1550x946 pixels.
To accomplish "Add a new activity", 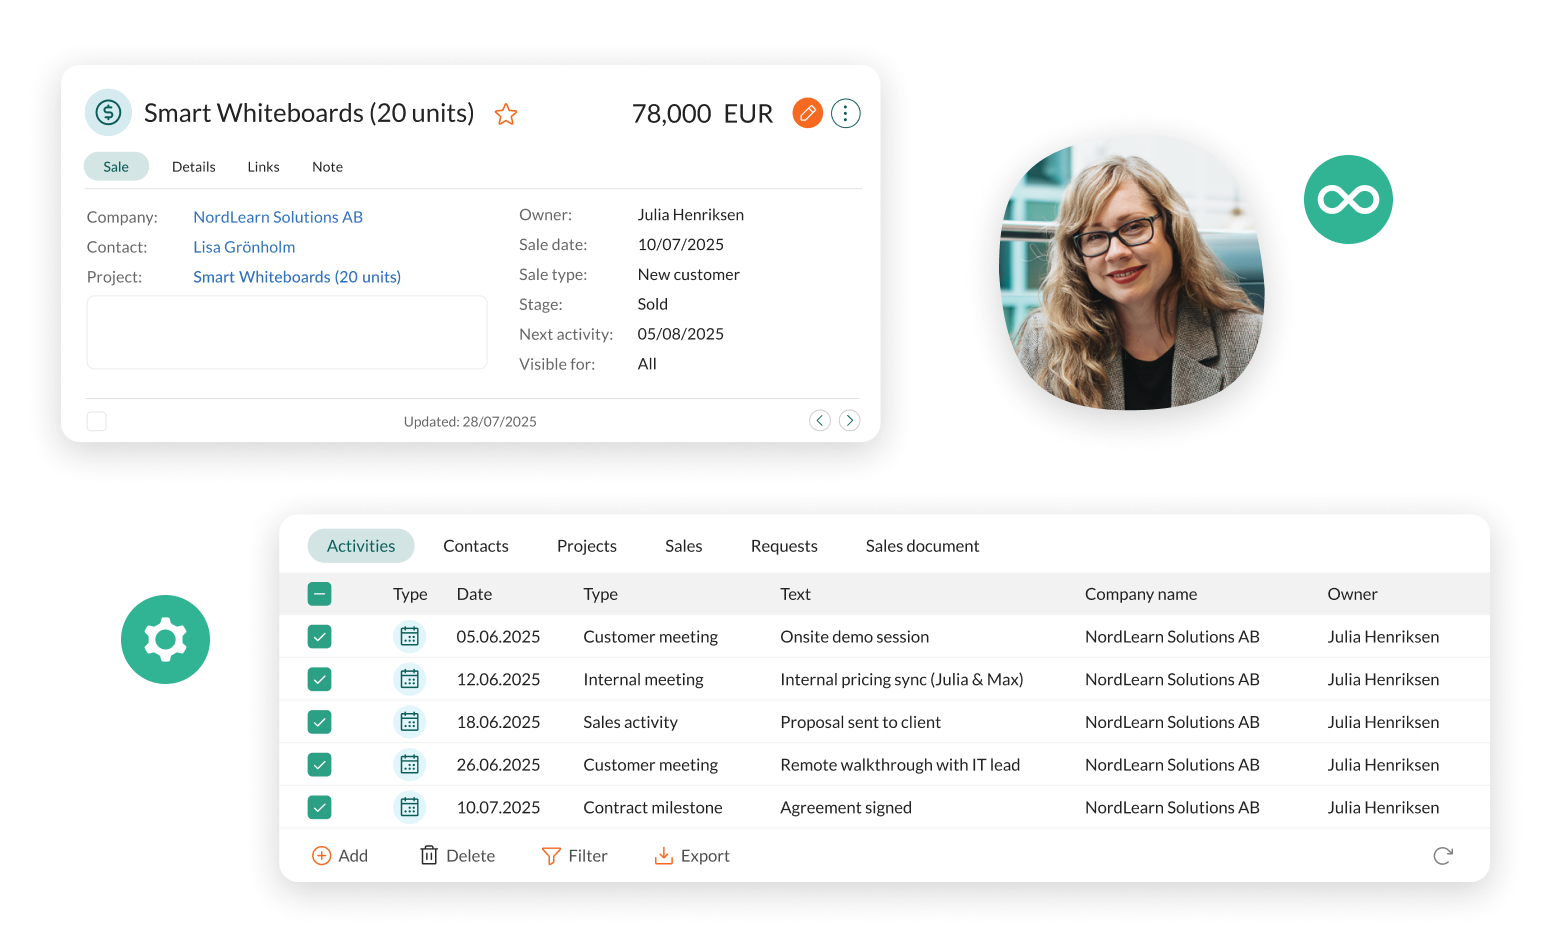I will (x=340, y=856).
